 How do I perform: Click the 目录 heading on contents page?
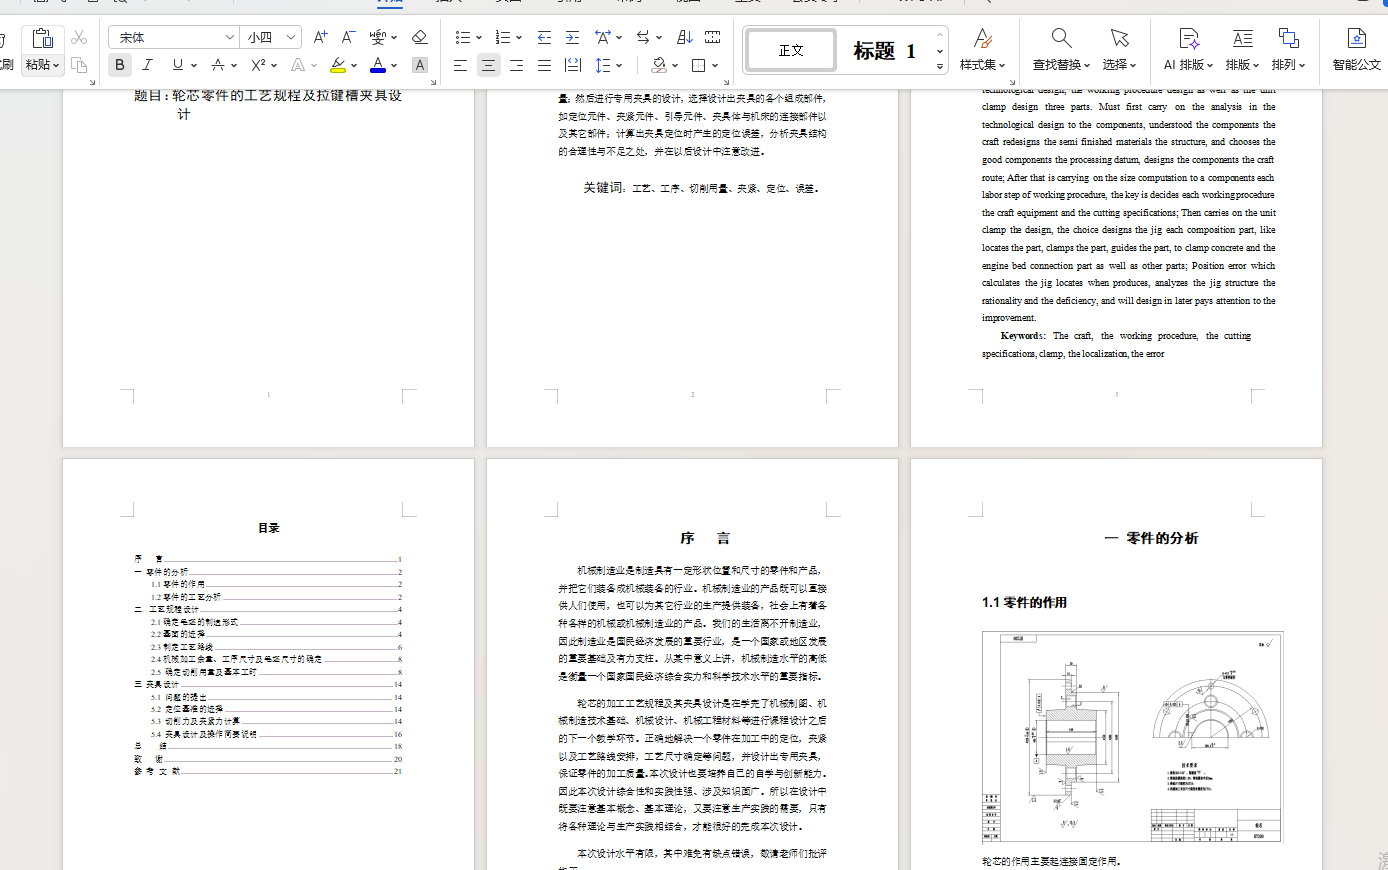tap(269, 528)
